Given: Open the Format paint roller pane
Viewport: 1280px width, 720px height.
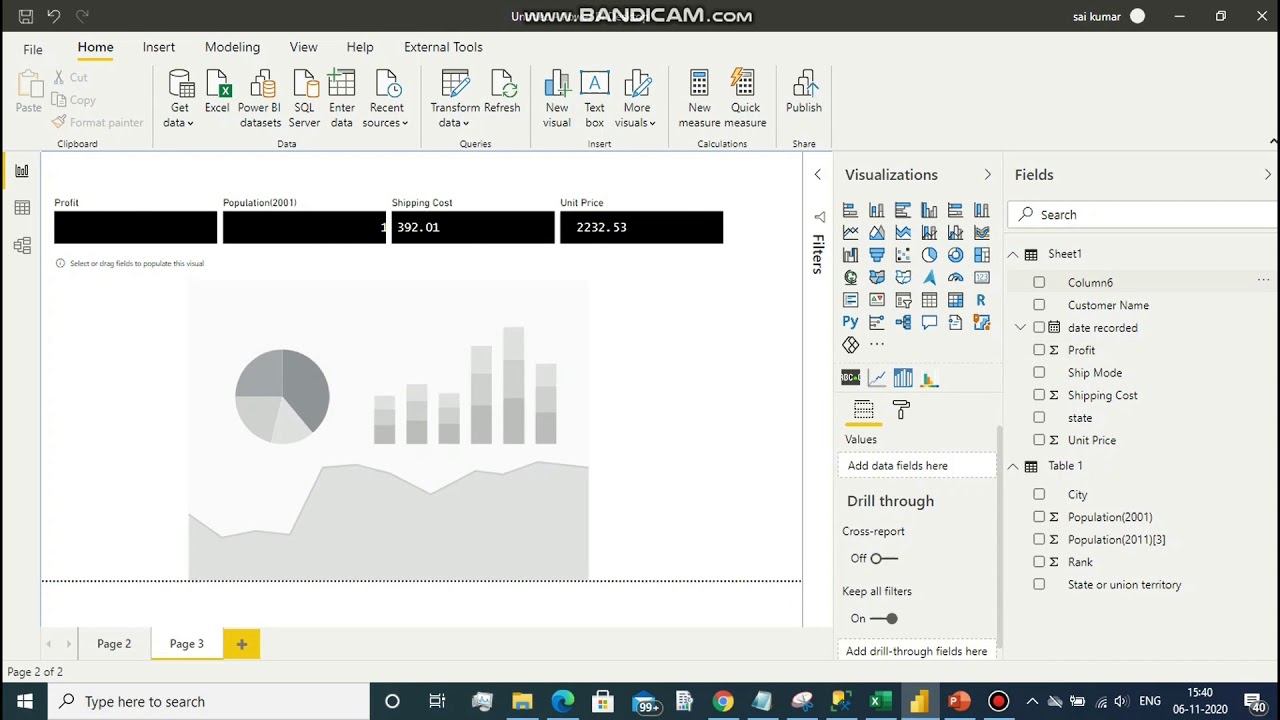Looking at the screenshot, I should pyautogui.click(x=901, y=410).
